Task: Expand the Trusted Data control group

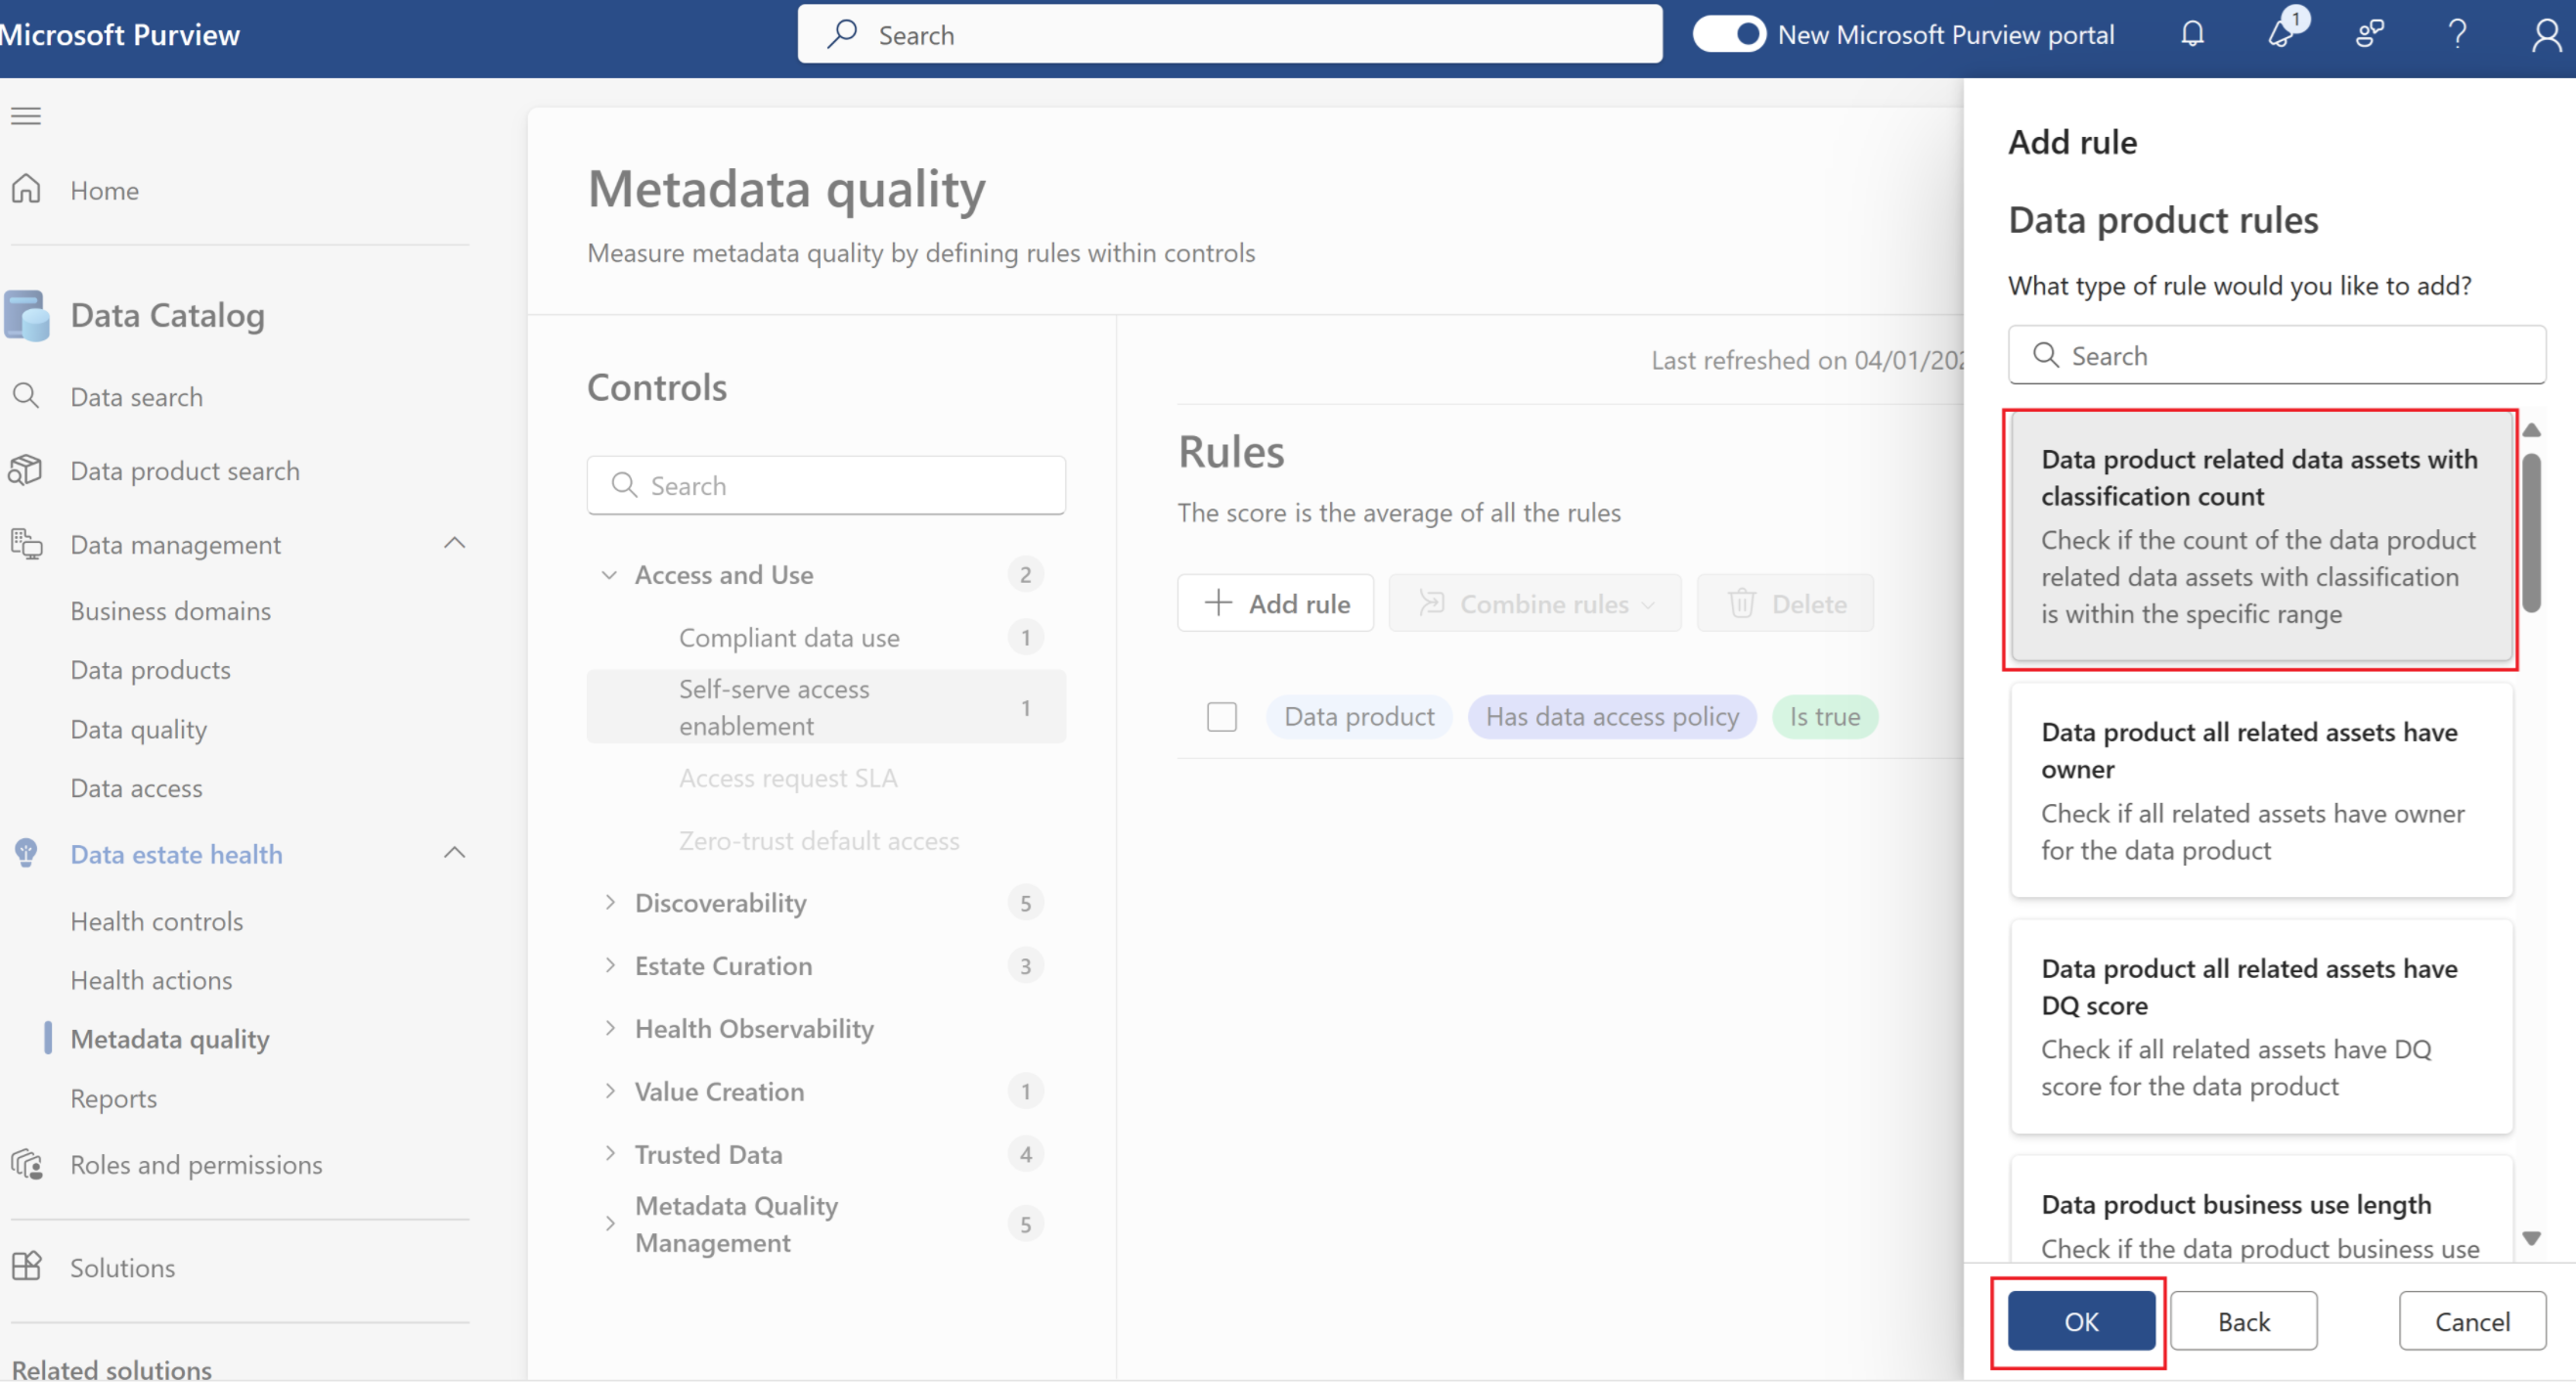Action: click(610, 1153)
